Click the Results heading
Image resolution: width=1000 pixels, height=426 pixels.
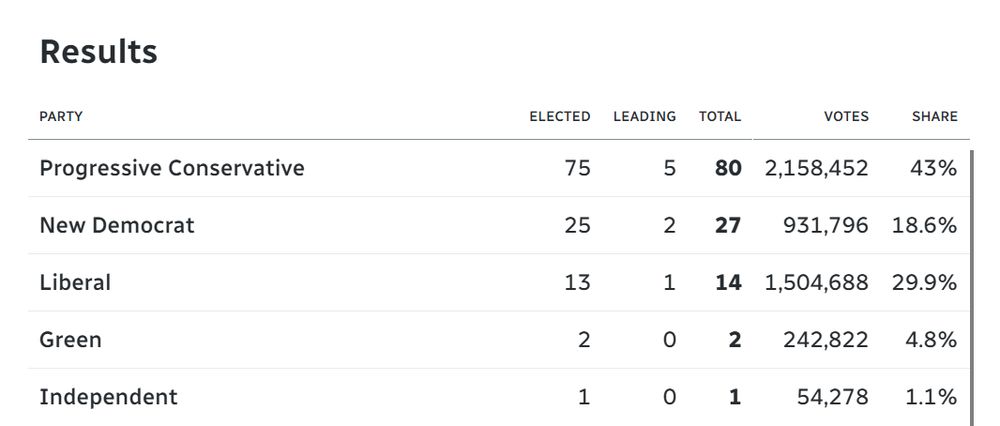[98, 52]
